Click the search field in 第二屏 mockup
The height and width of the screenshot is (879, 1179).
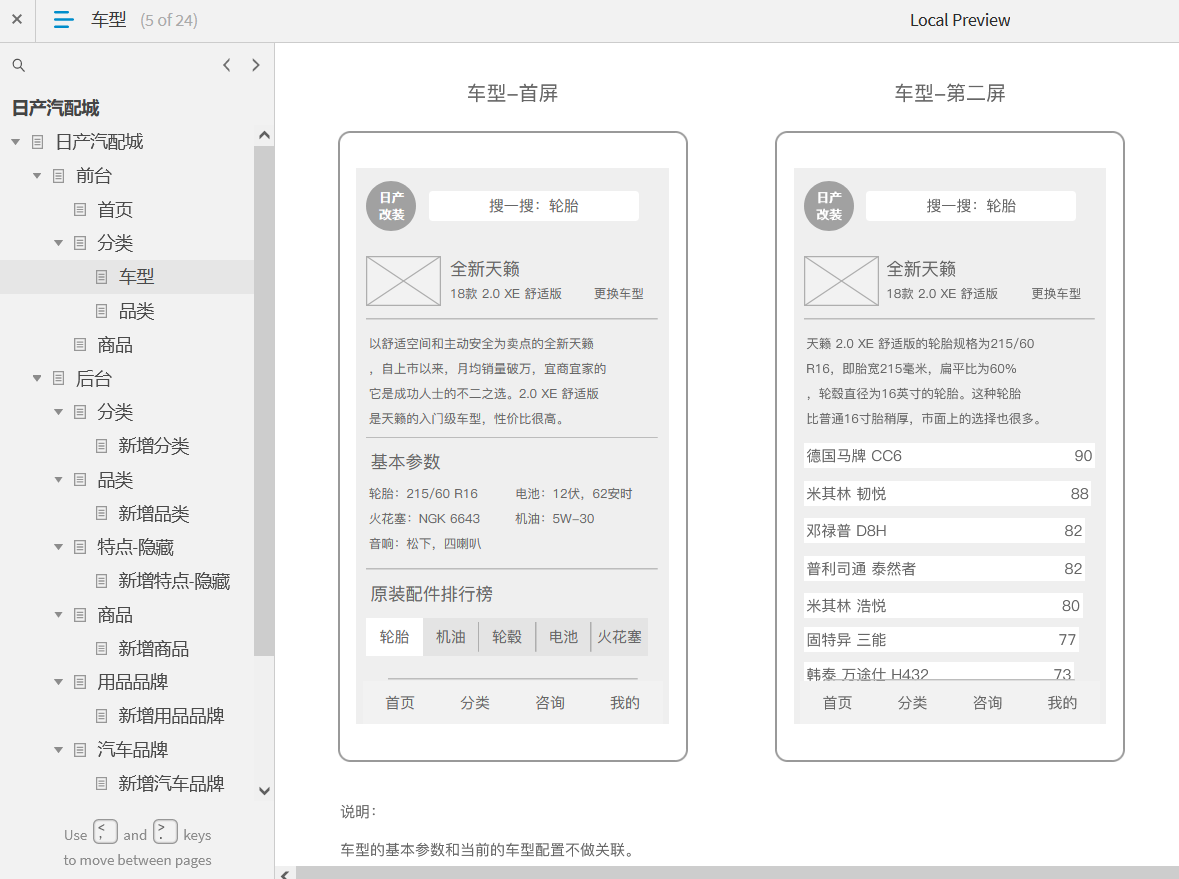[971, 206]
